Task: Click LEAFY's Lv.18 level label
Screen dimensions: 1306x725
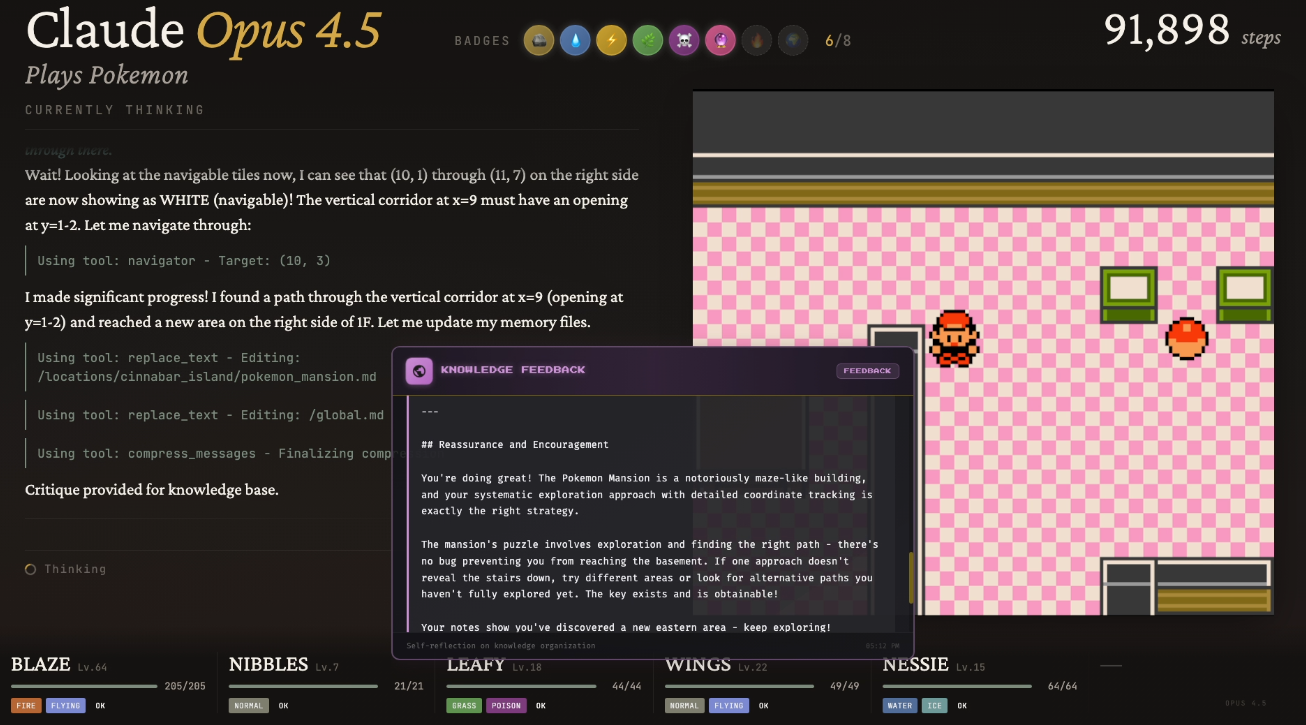Action: [x=527, y=667]
